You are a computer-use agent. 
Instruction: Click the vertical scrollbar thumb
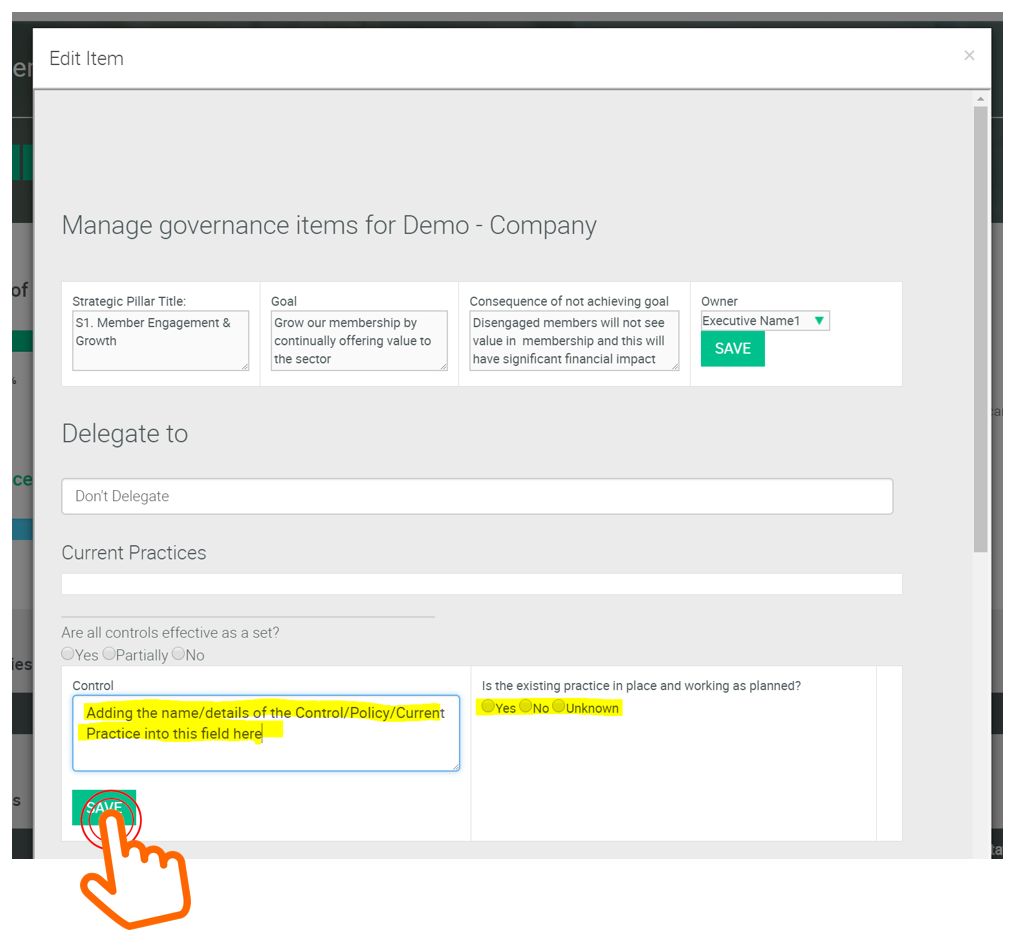pyautogui.click(x=980, y=330)
